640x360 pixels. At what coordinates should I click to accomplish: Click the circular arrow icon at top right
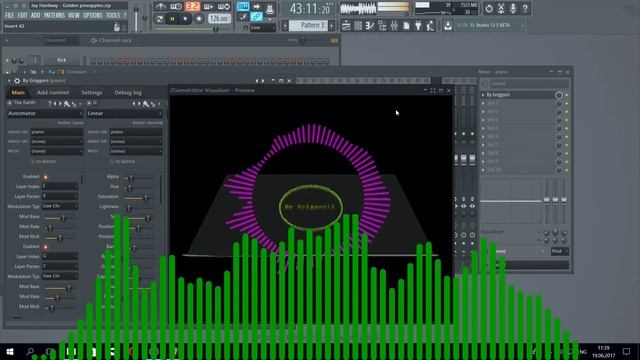(489, 8)
